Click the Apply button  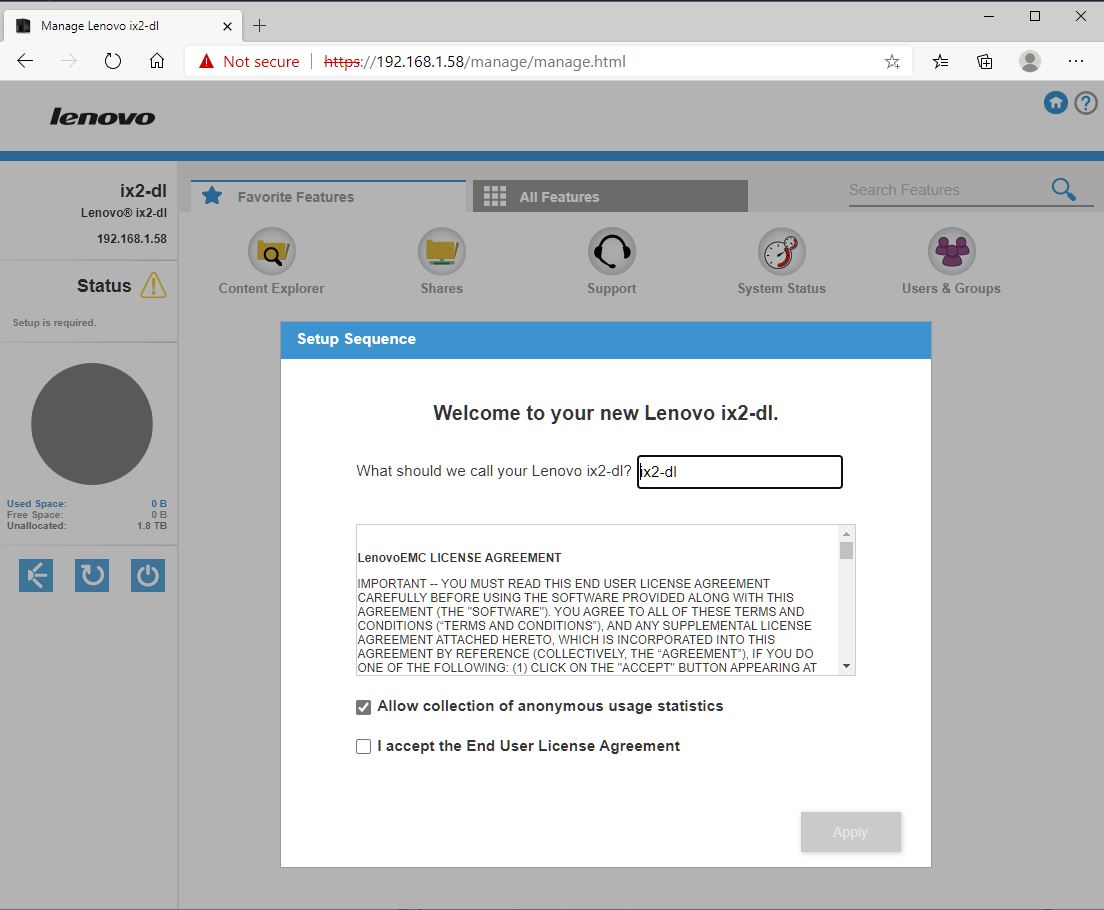850,832
